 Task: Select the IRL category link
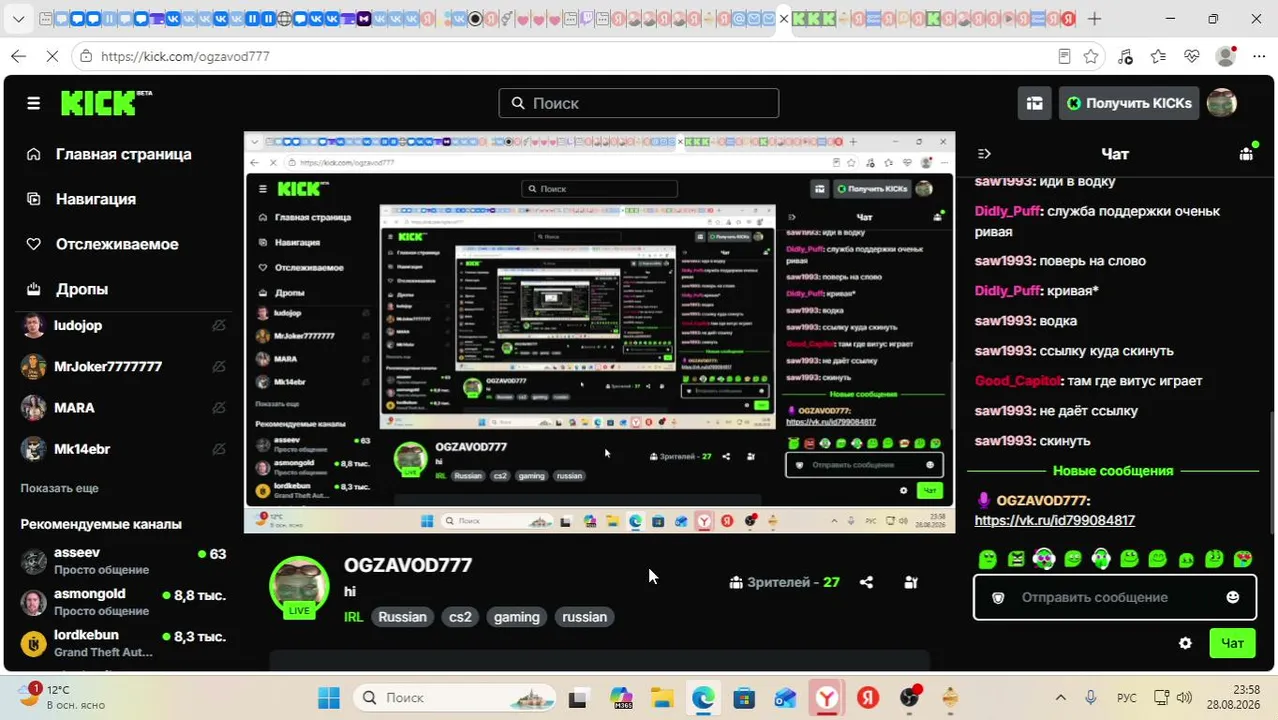(354, 617)
